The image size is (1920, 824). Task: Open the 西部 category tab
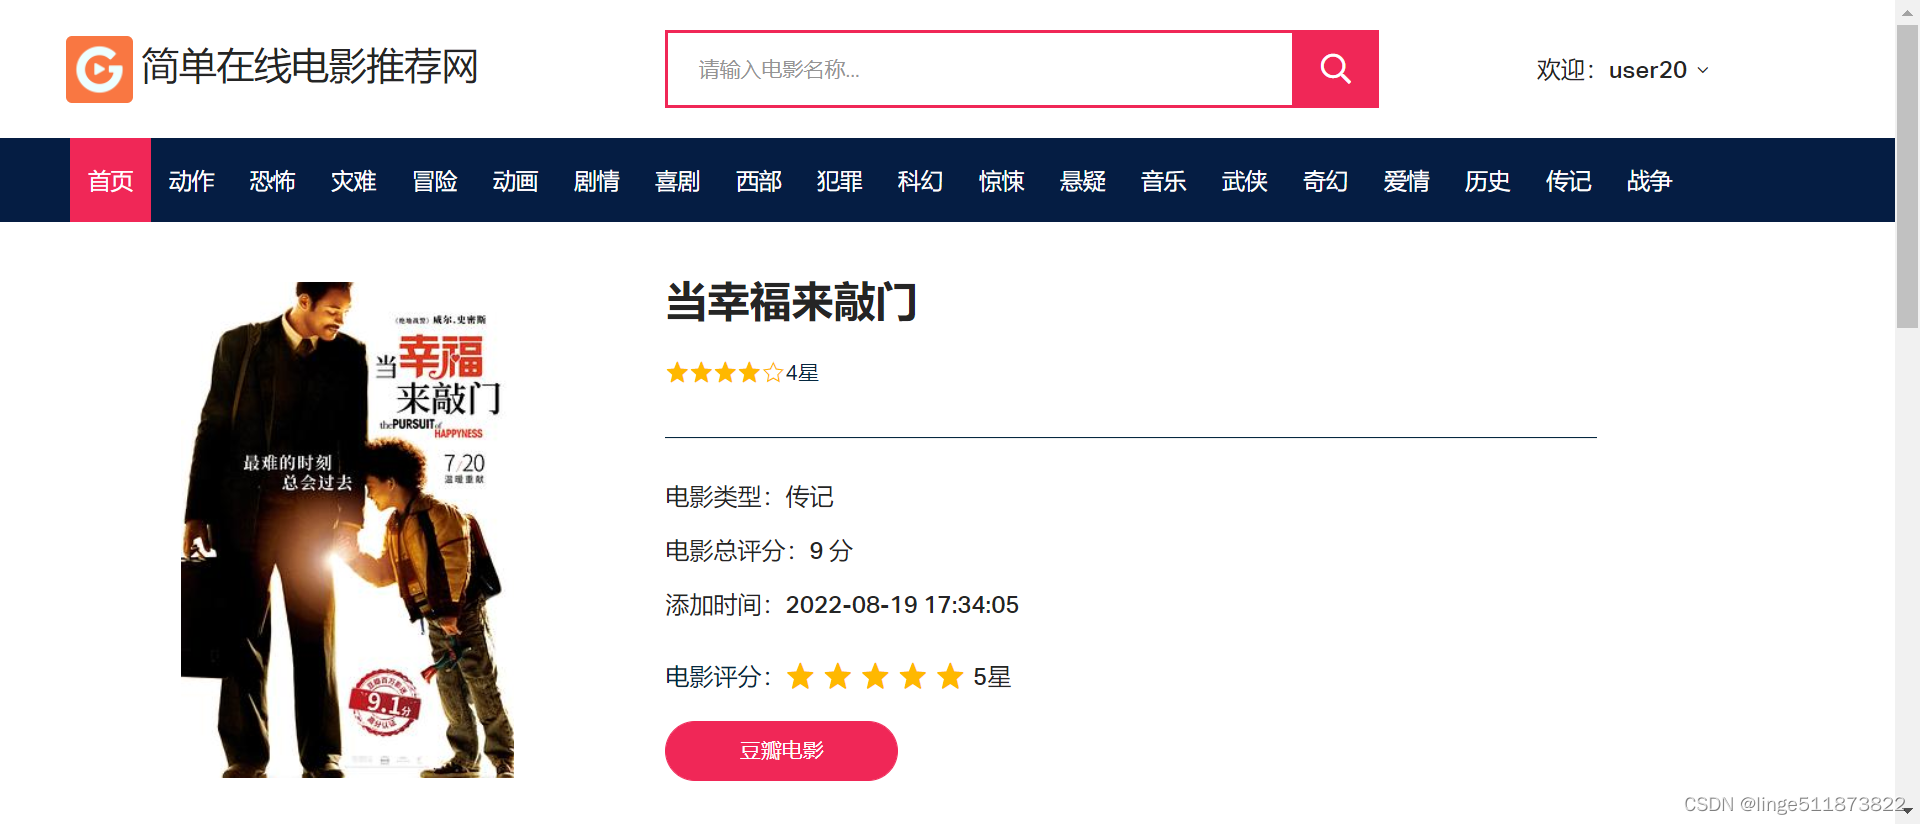[x=758, y=180]
